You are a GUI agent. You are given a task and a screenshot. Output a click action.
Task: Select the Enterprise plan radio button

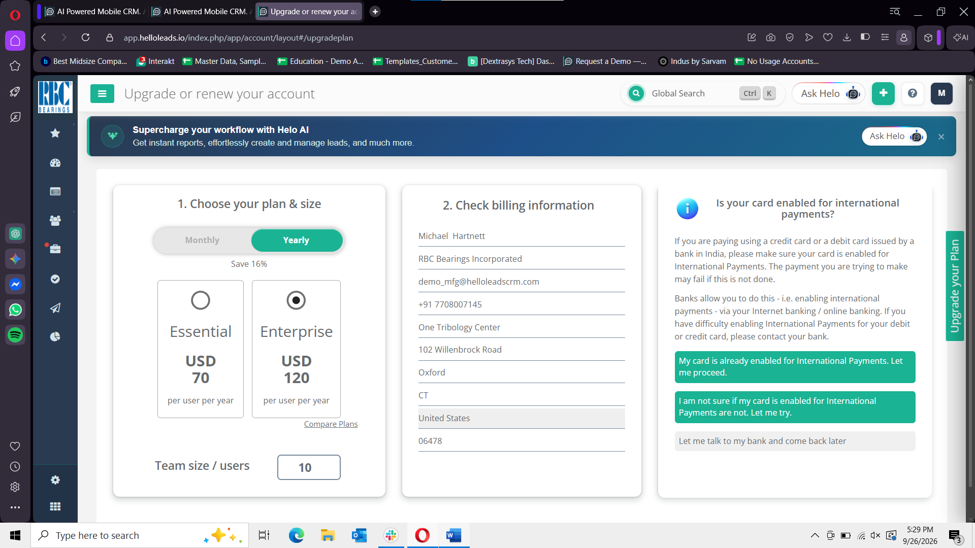(x=296, y=300)
